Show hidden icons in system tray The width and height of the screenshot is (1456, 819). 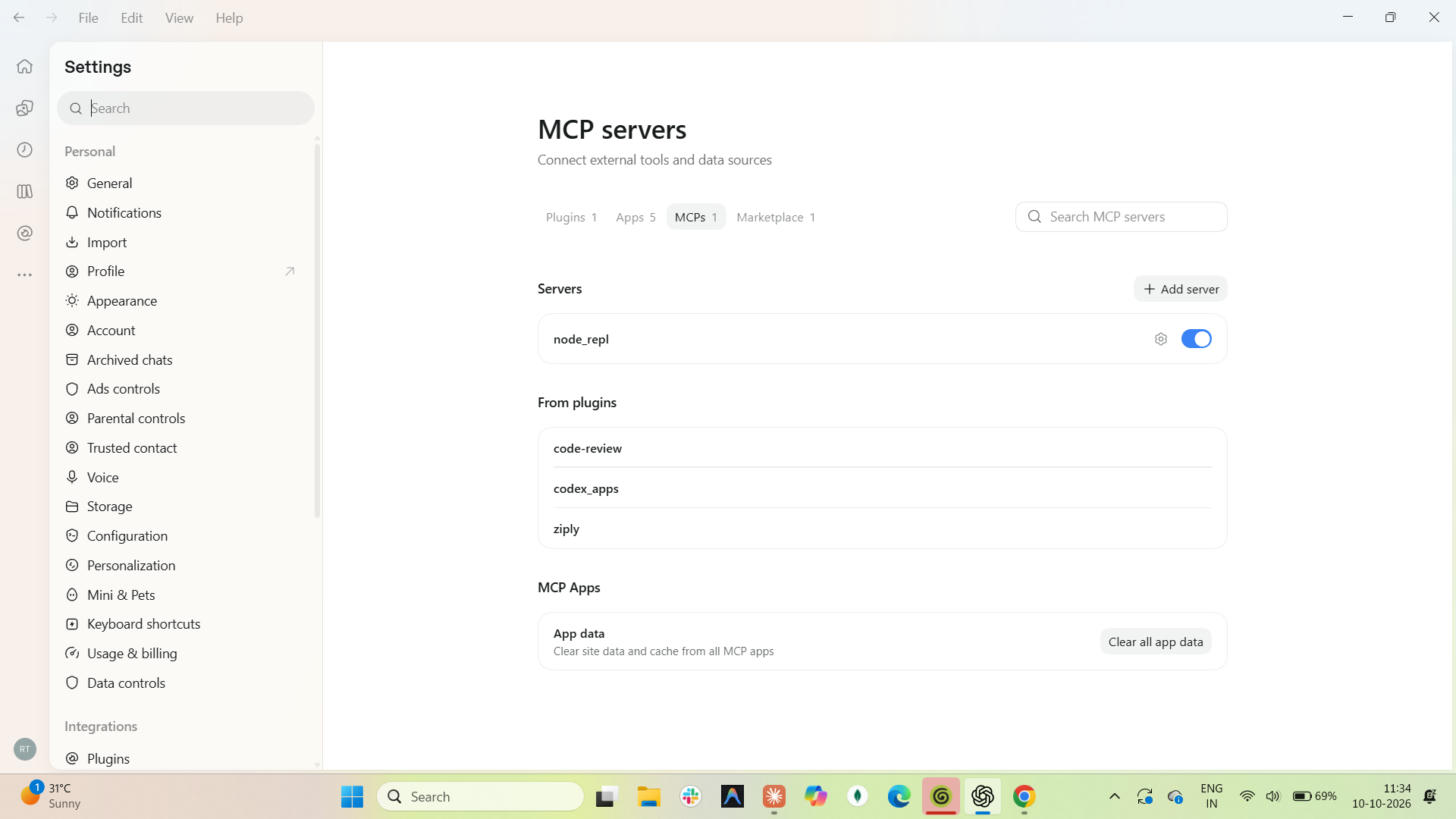point(1114,797)
